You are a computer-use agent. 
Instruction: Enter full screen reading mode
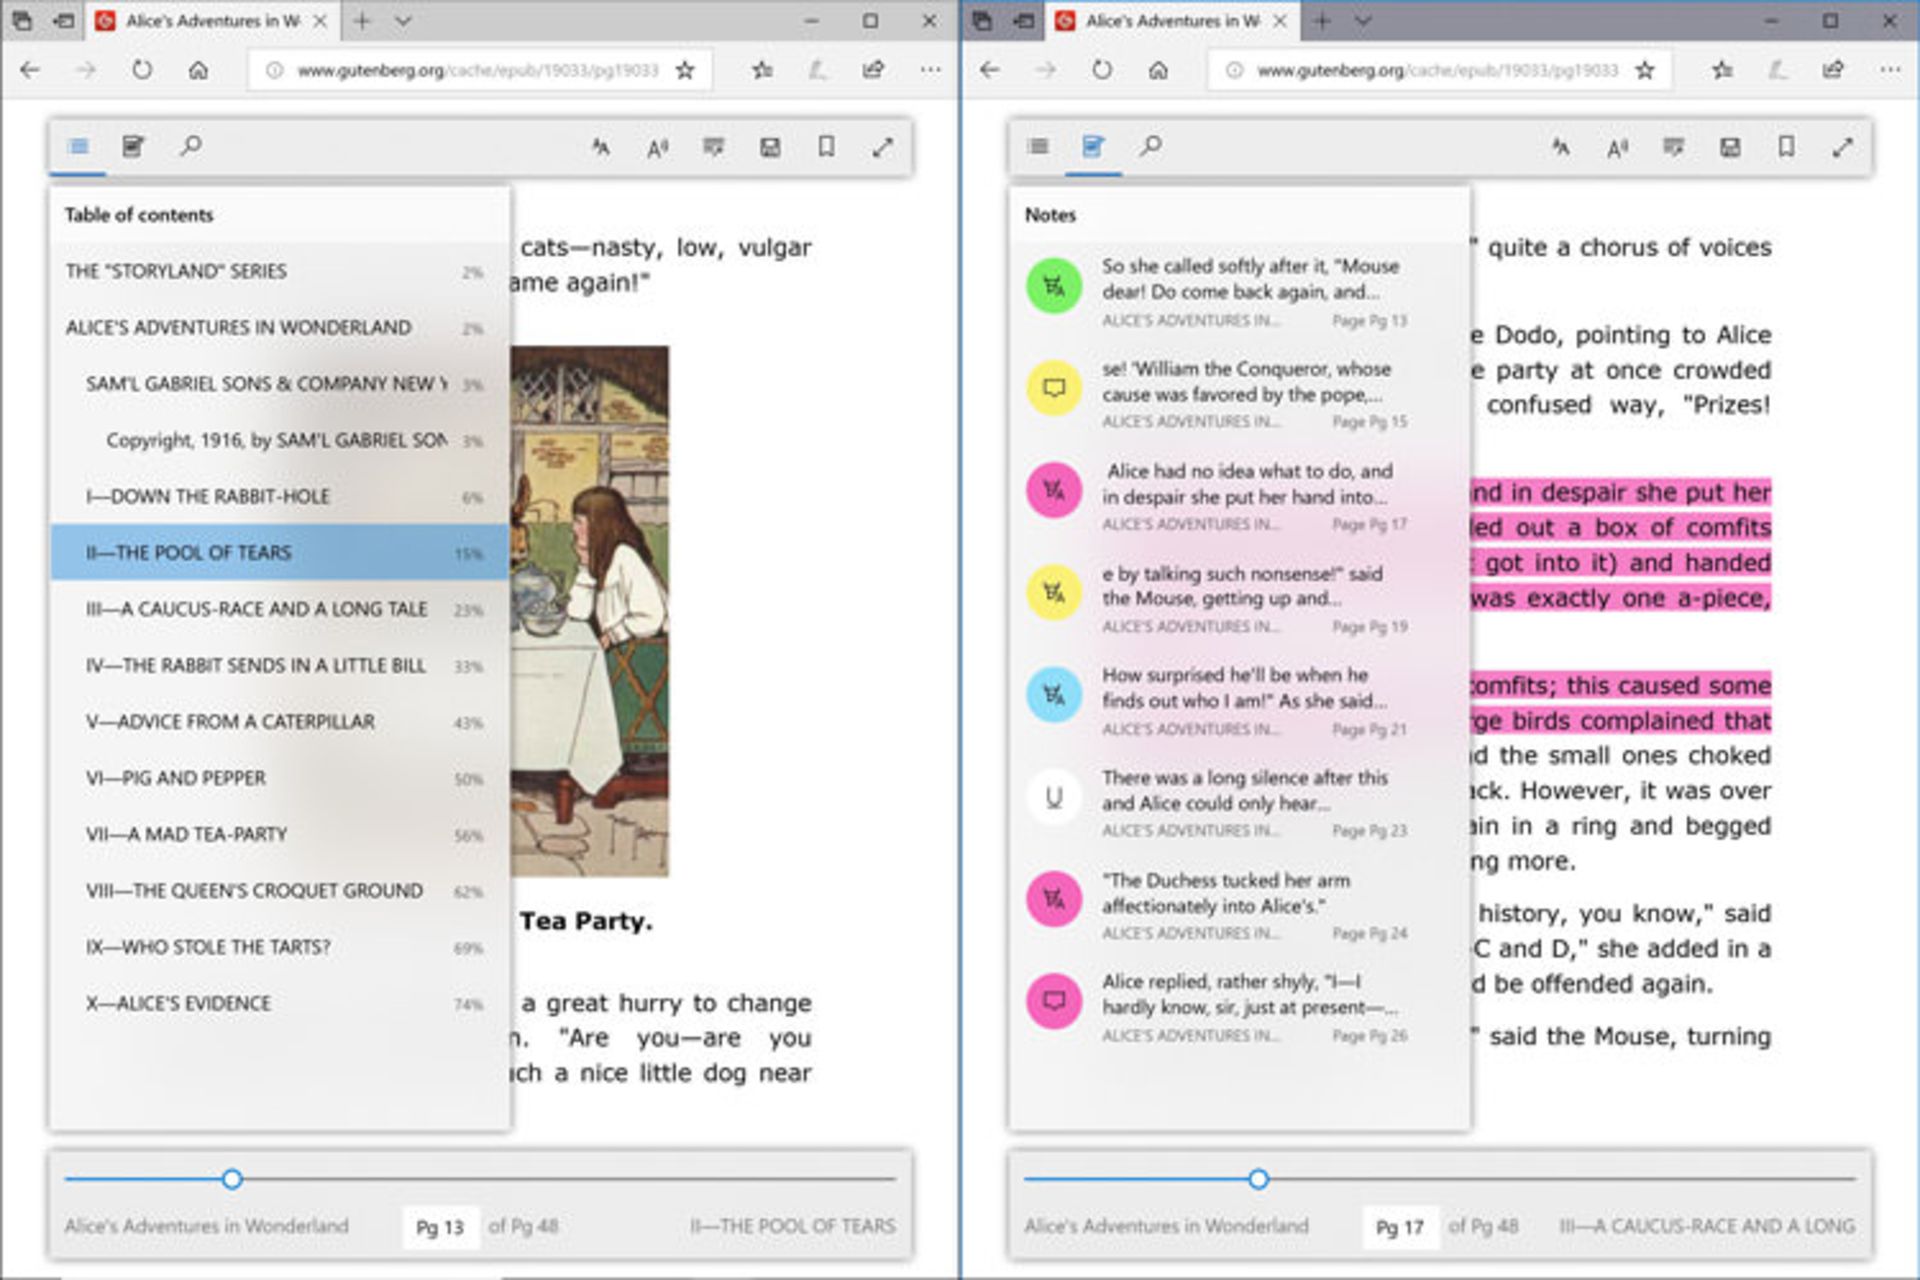click(x=883, y=147)
